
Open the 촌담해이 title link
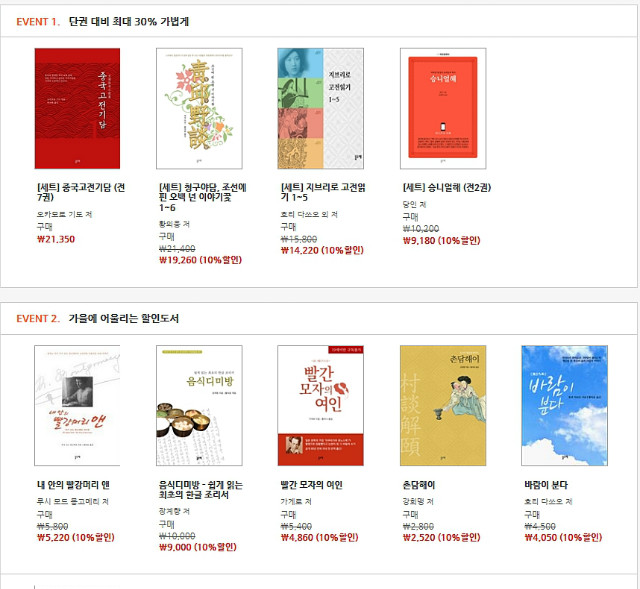point(419,485)
